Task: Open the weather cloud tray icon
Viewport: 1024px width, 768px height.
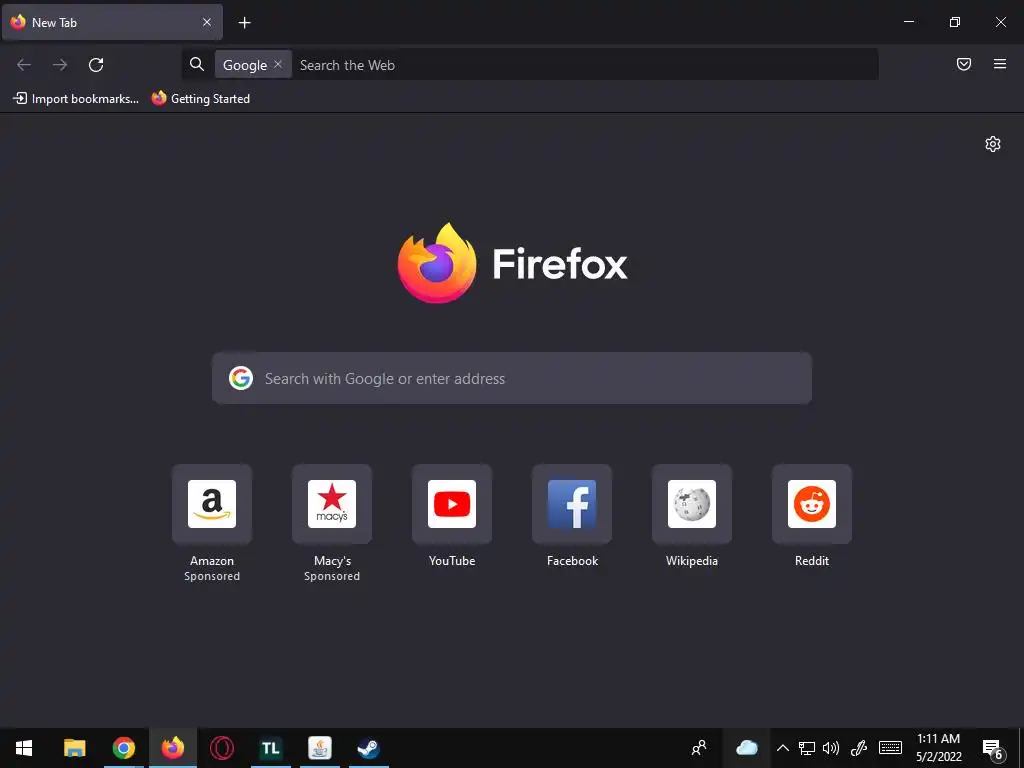Action: coord(746,748)
